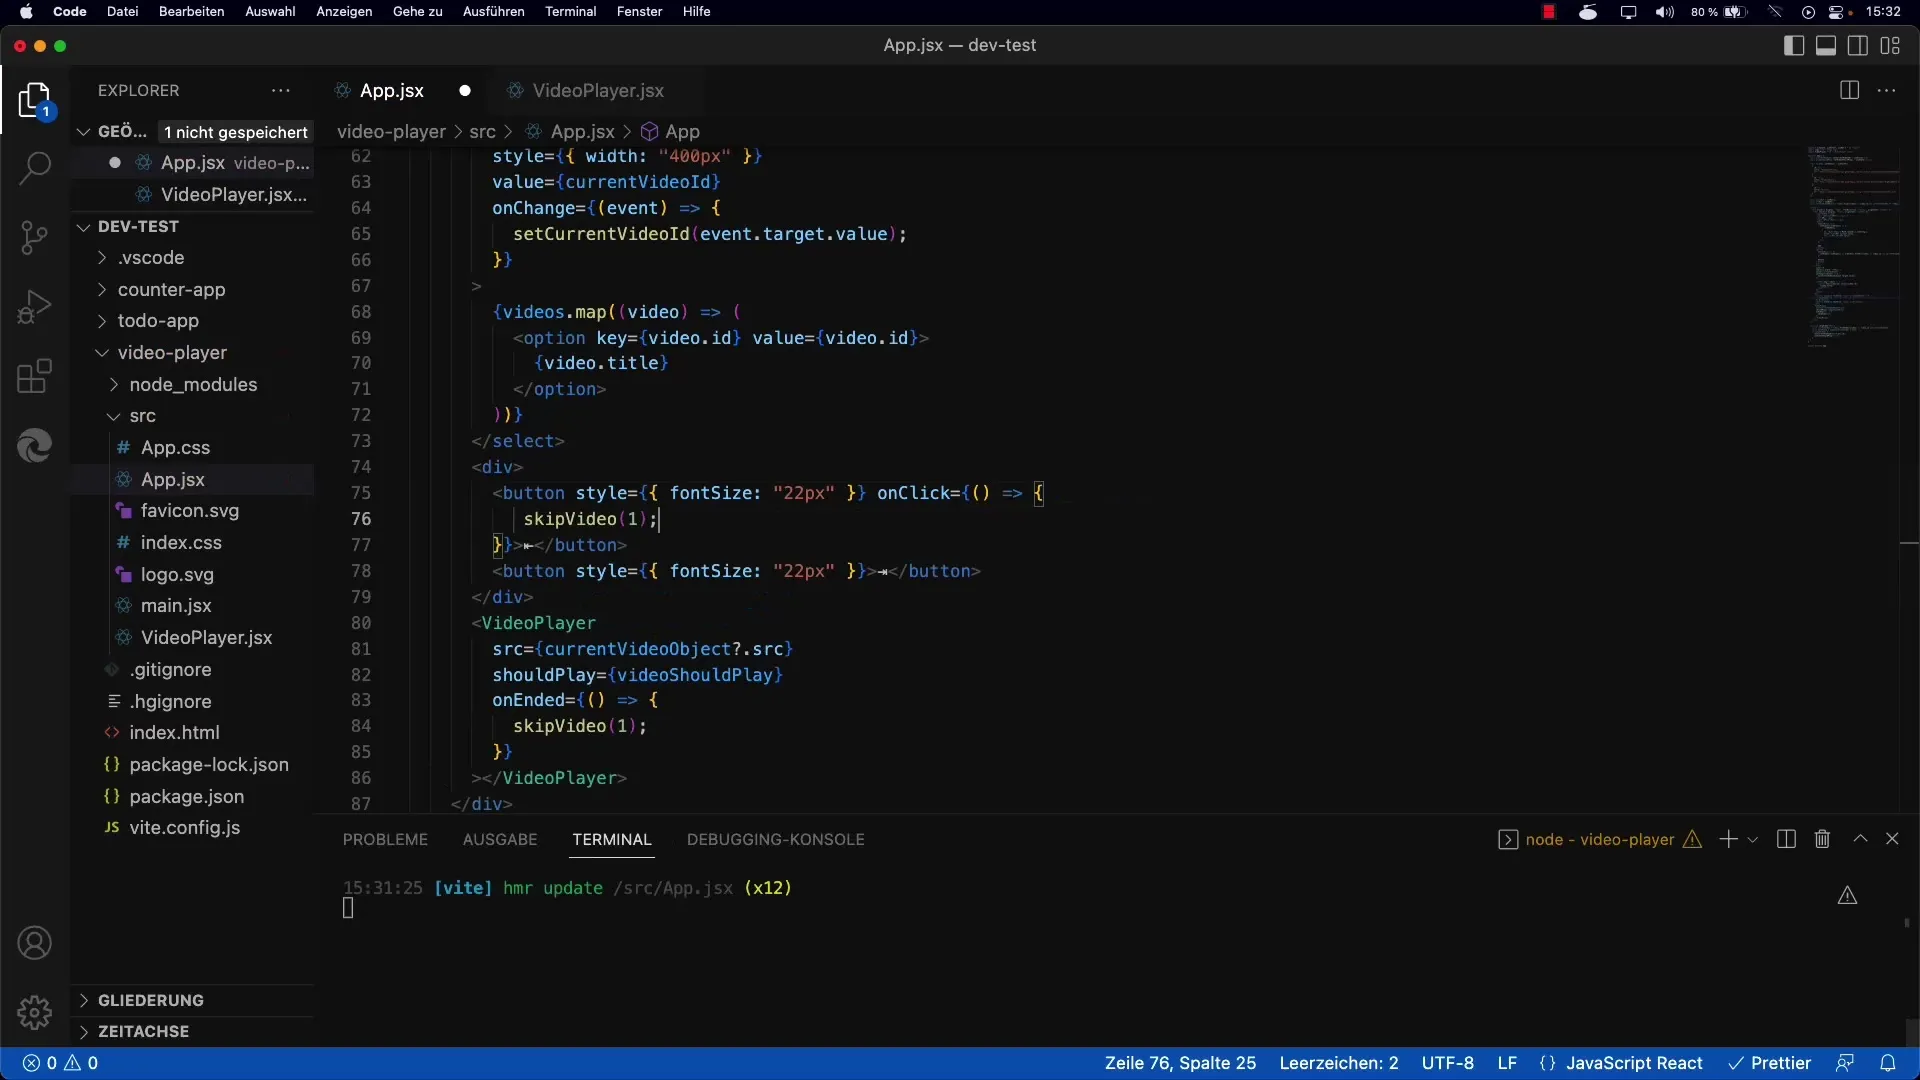
Task: Open the Manage gear icon
Action: 35,1012
